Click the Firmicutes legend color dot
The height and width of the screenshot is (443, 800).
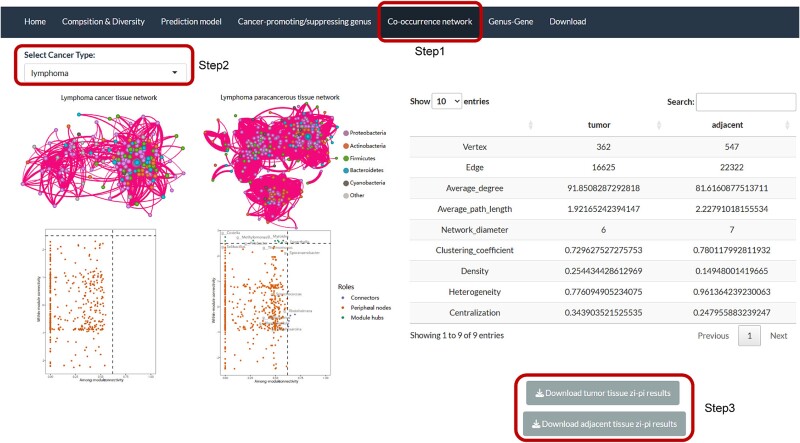[x=346, y=158]
